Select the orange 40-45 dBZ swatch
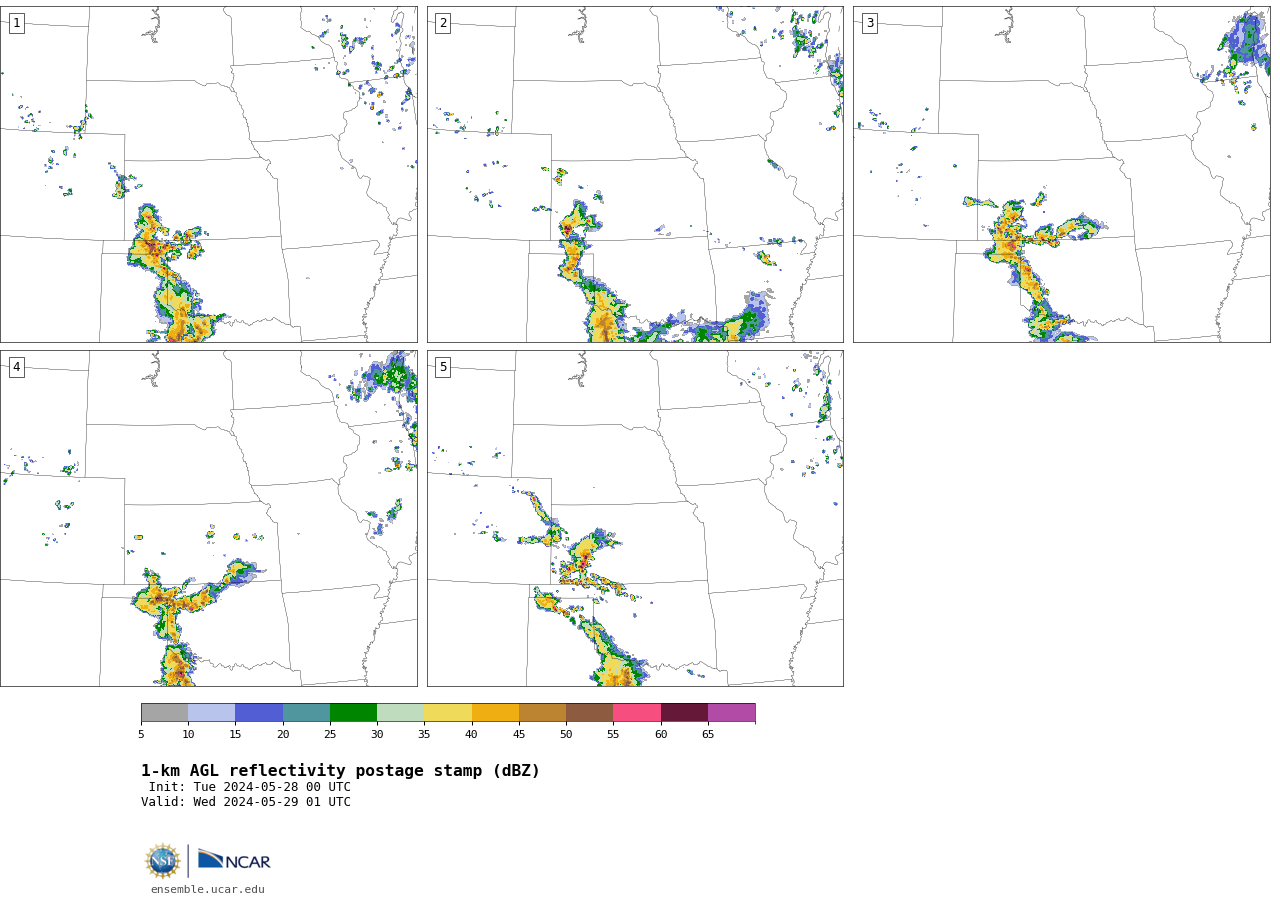 click(x=495, y=713)
